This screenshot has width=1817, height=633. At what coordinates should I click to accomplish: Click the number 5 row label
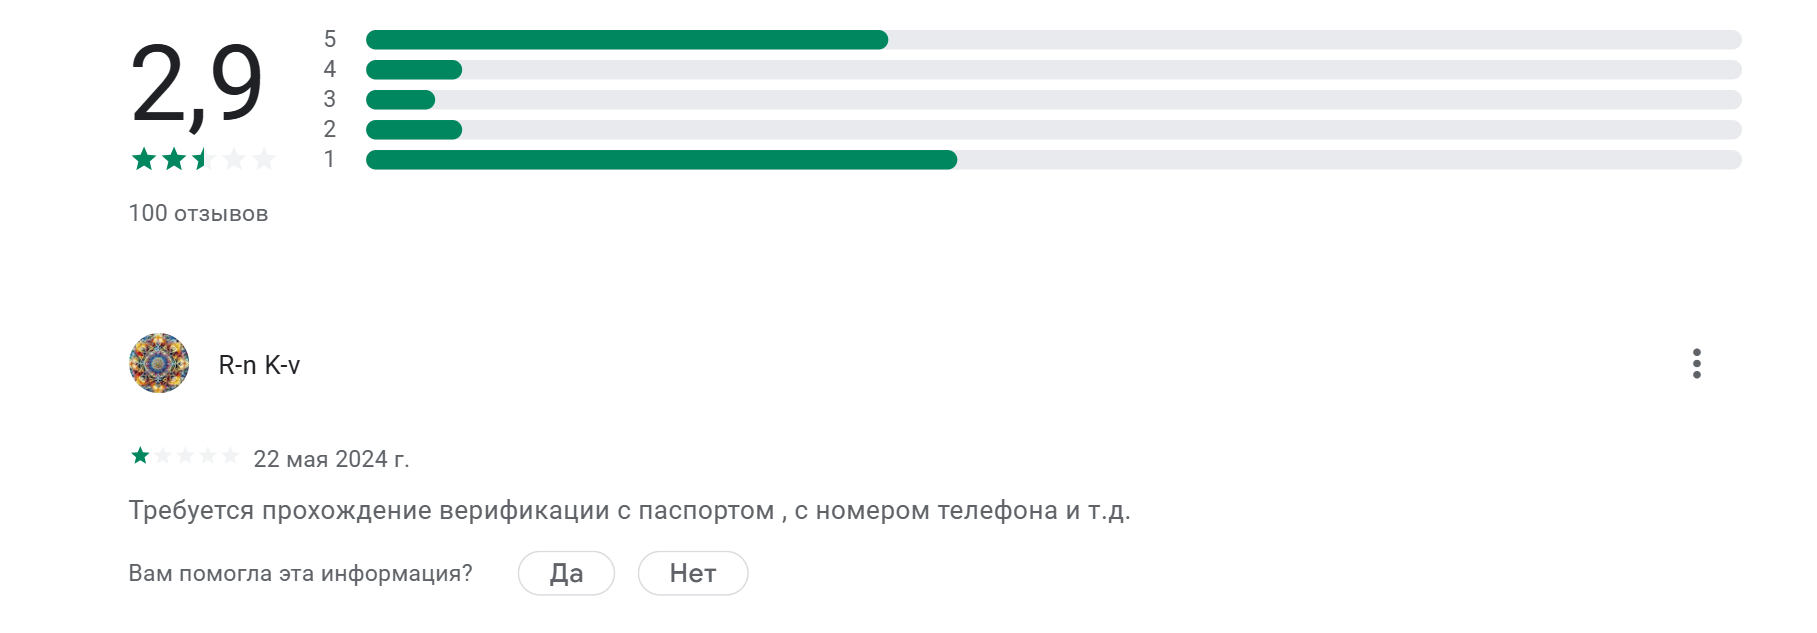click(x=329, y=40)
